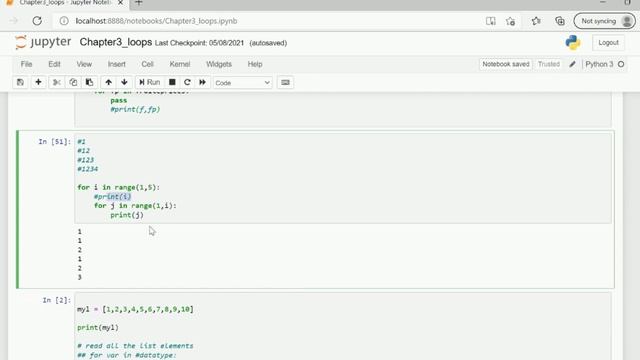The width and height of the screenshot is (640, 360).
Task: Open the Insert menu
Action: [x=117, y=64]
